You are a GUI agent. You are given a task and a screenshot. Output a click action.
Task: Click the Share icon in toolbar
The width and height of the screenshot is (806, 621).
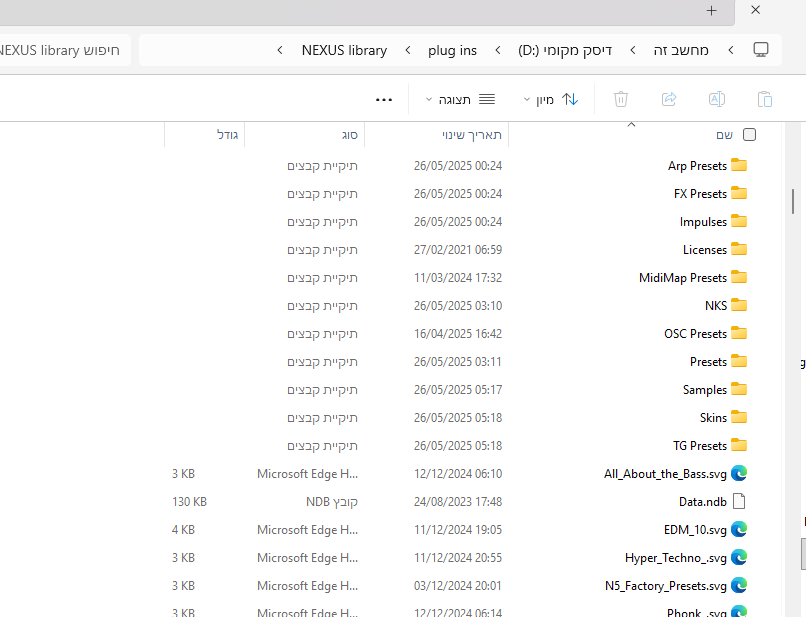(x=669, y=99)
